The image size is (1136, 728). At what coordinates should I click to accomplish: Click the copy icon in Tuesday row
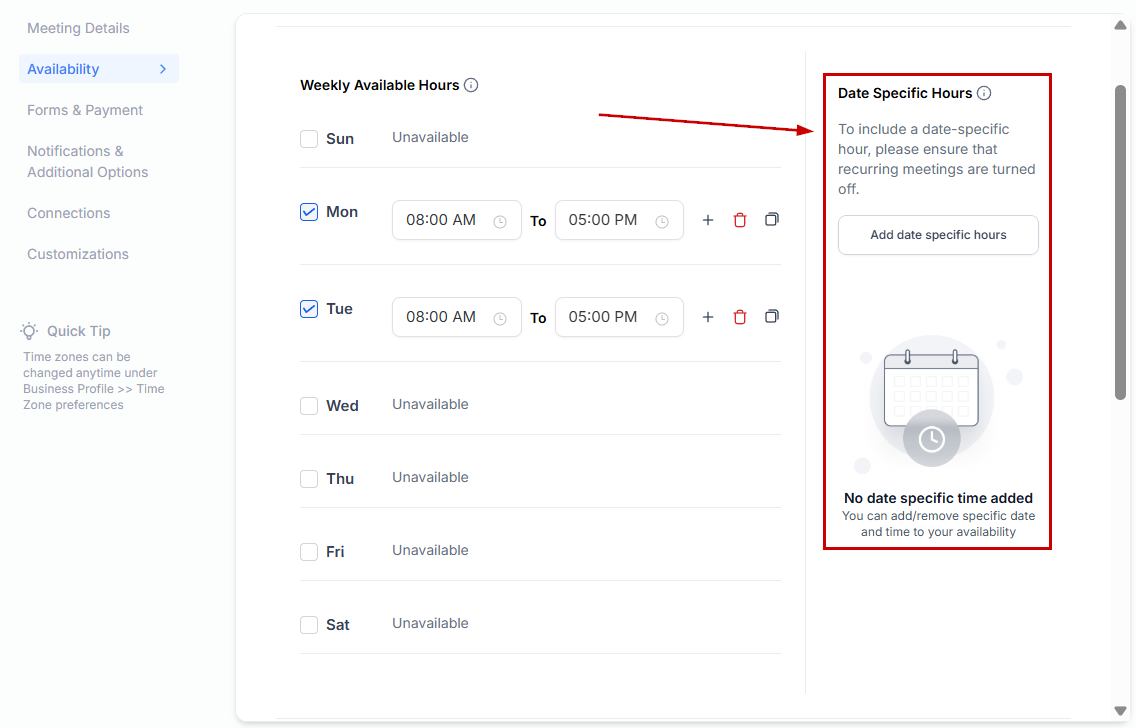pos(772,317)
